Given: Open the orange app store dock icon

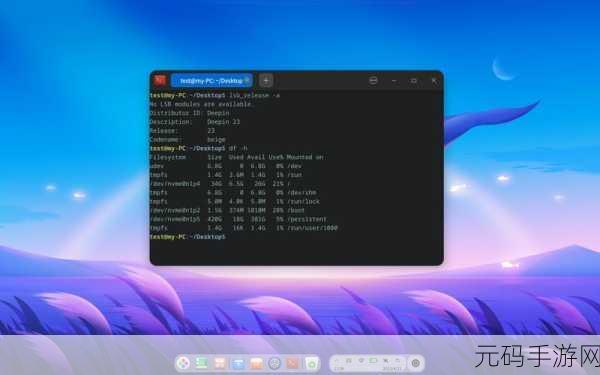Looking at the screenshot, I should click(256, 363).
